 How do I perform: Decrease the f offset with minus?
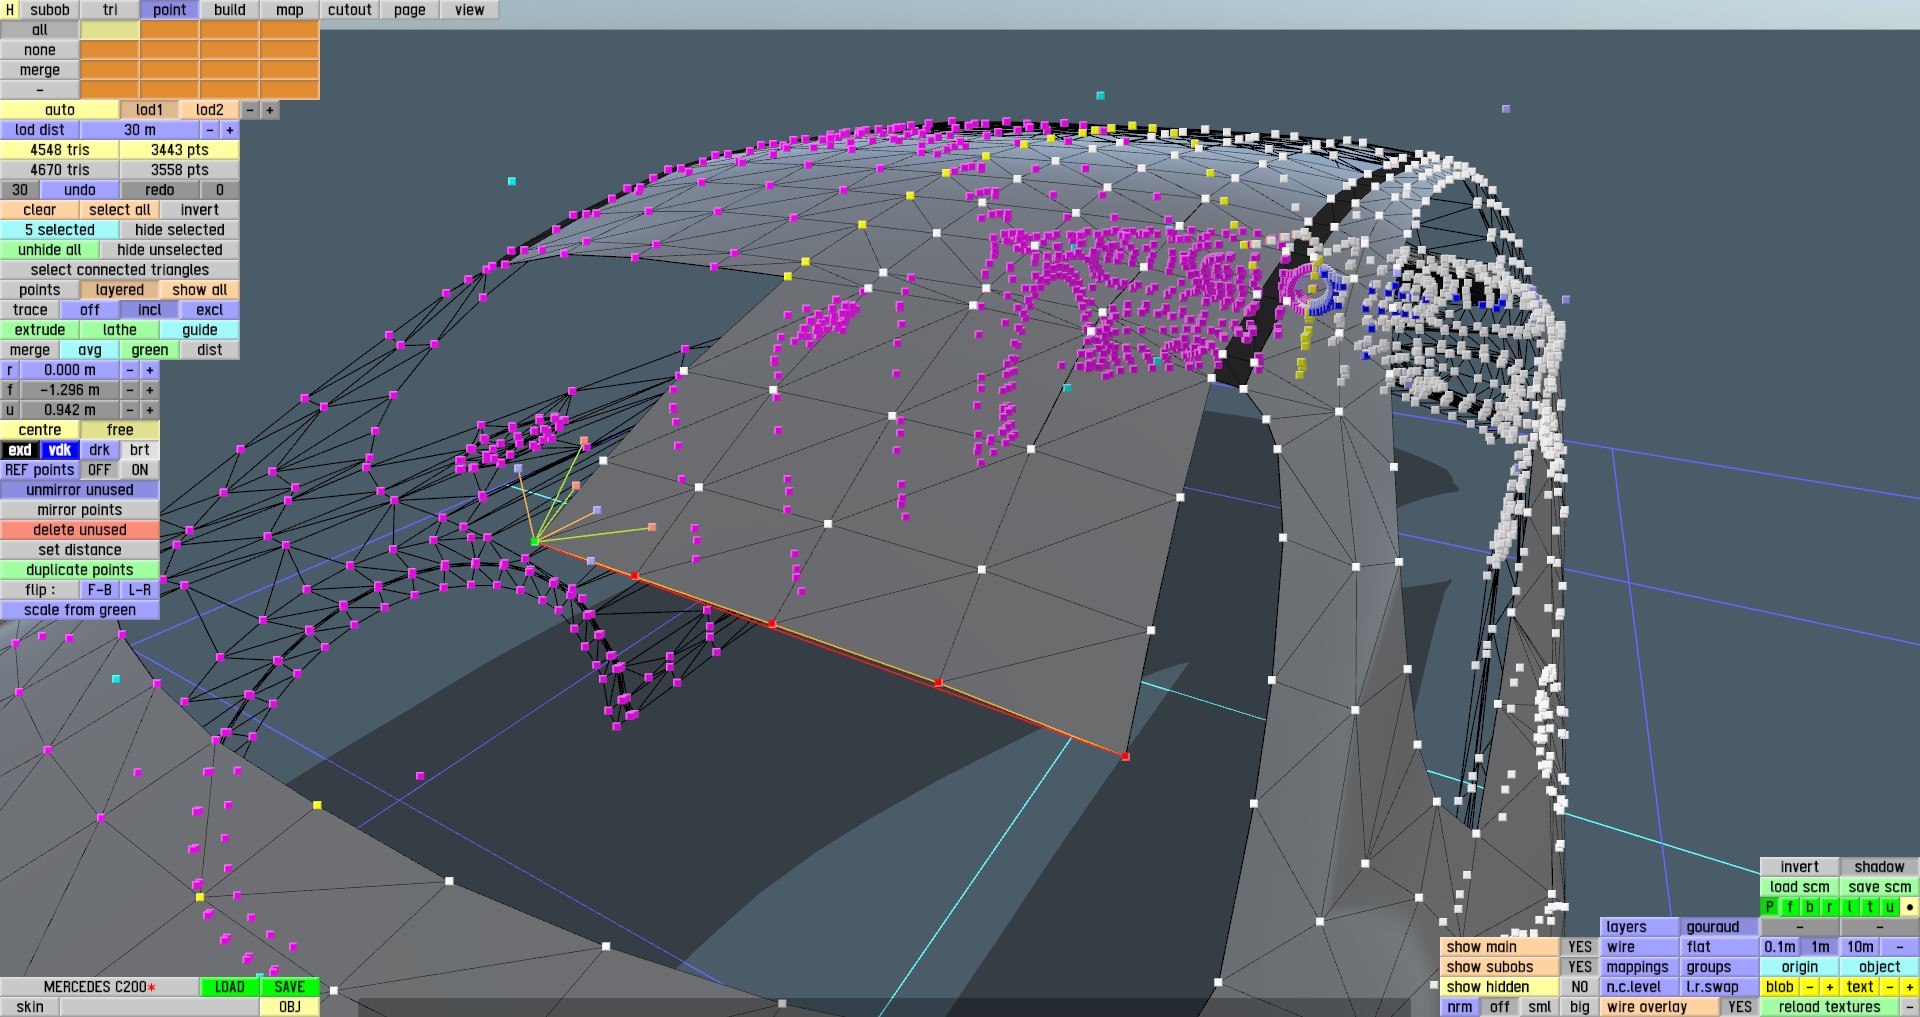tap(130, 390)
